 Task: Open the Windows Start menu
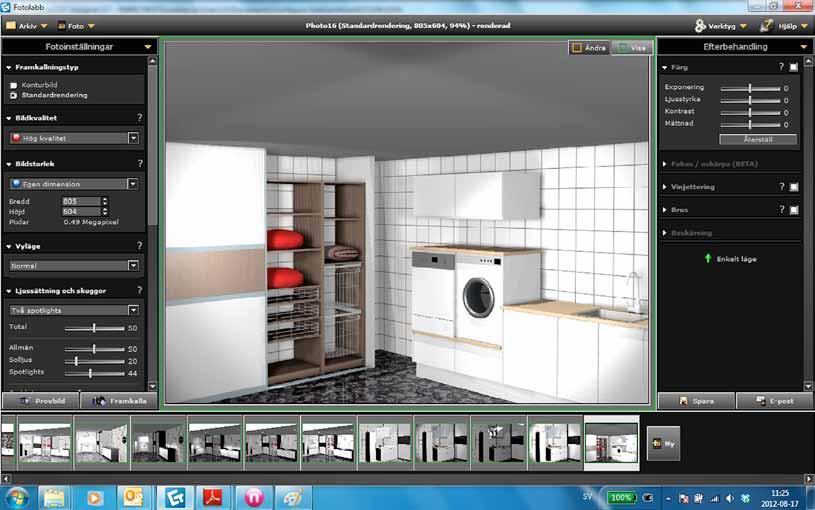17,498
